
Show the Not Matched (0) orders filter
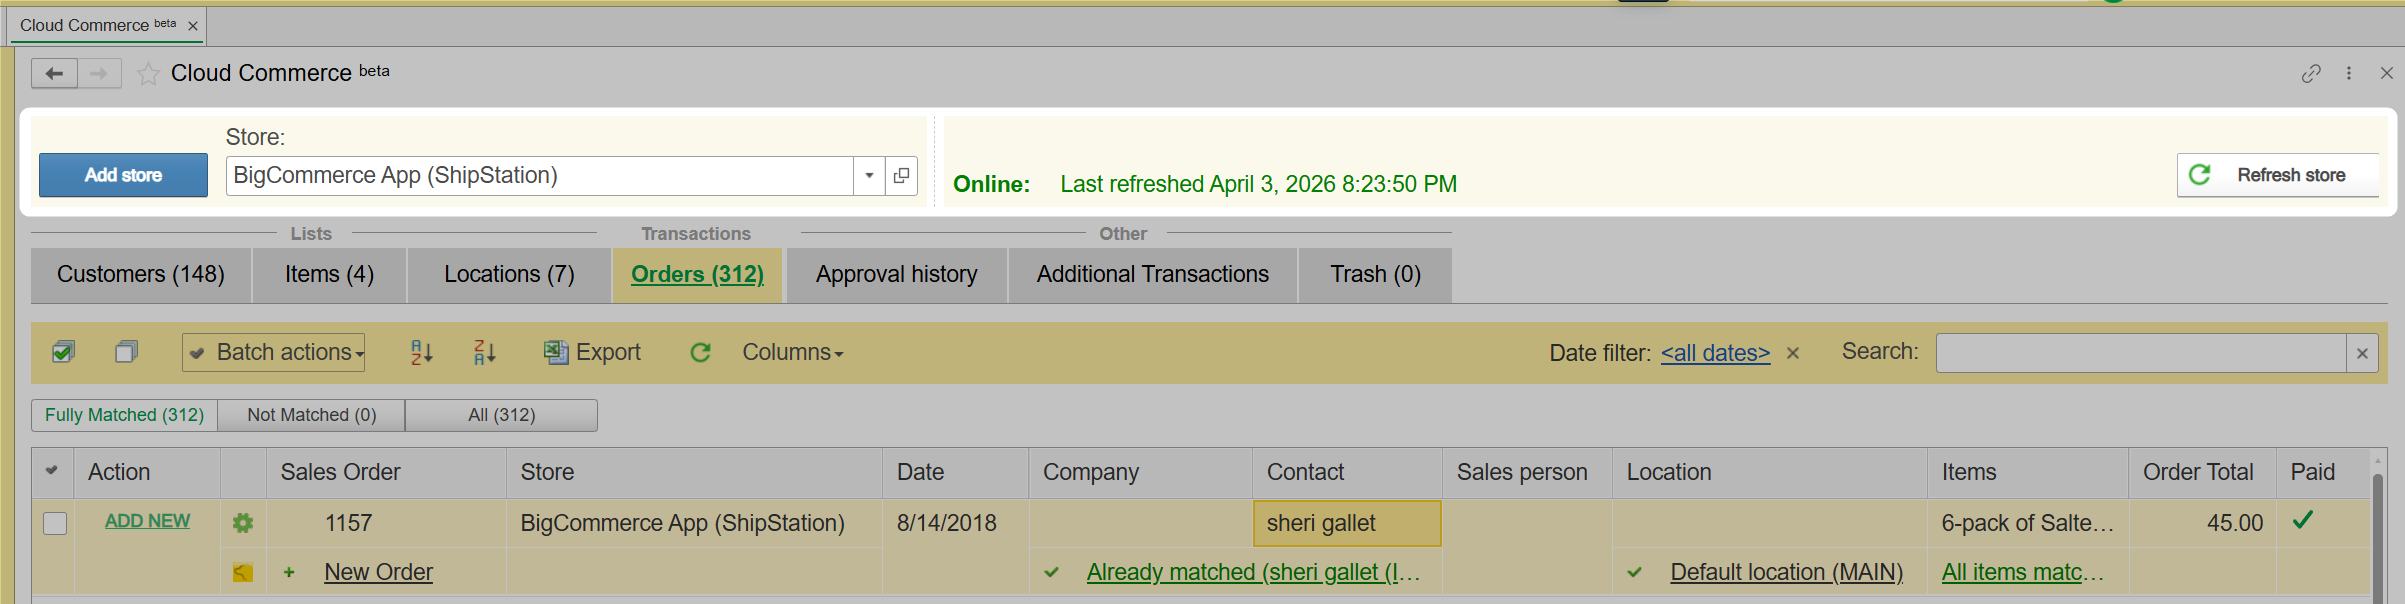pos(311,415)
